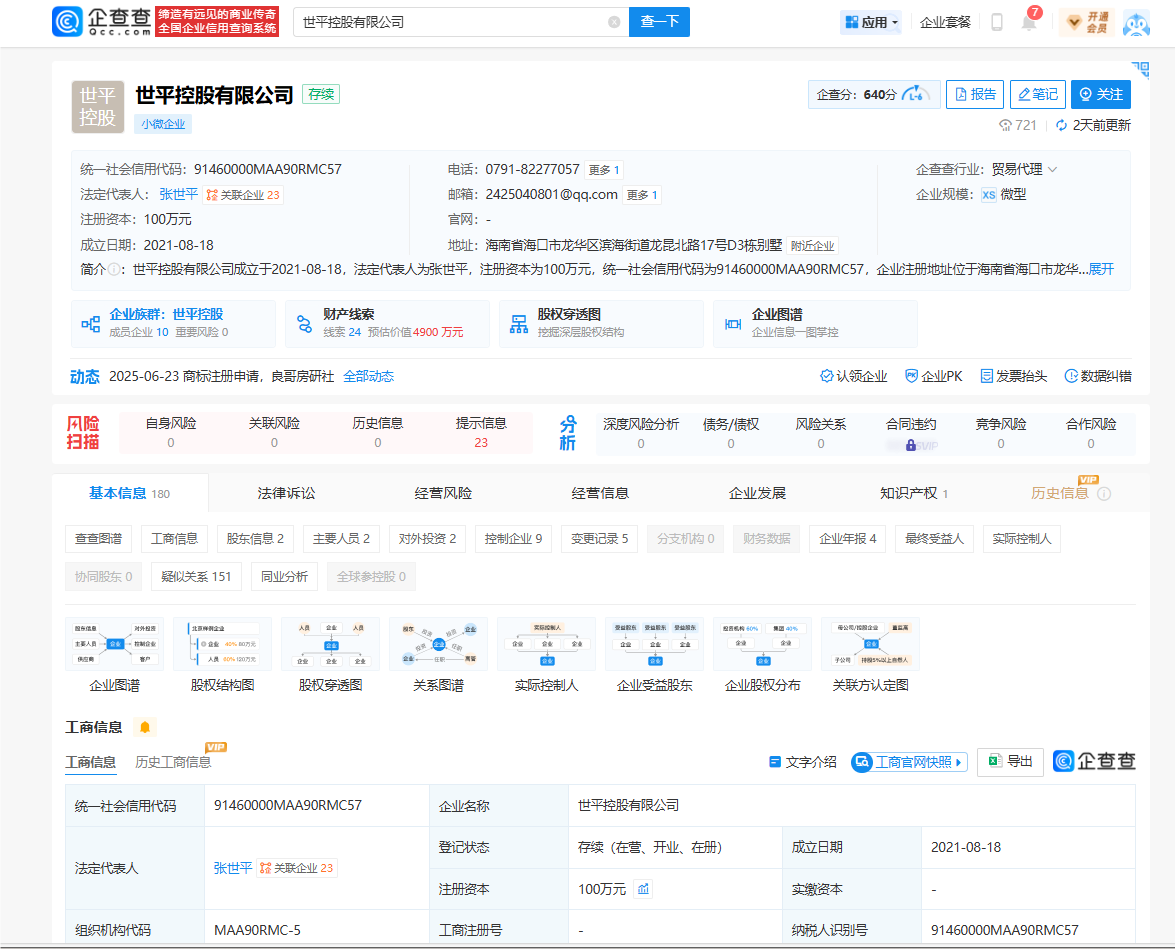The width and height of the screenshot is (1175, 949).
Task: Open the mobile app phone icon
Action: pos(997,22)
